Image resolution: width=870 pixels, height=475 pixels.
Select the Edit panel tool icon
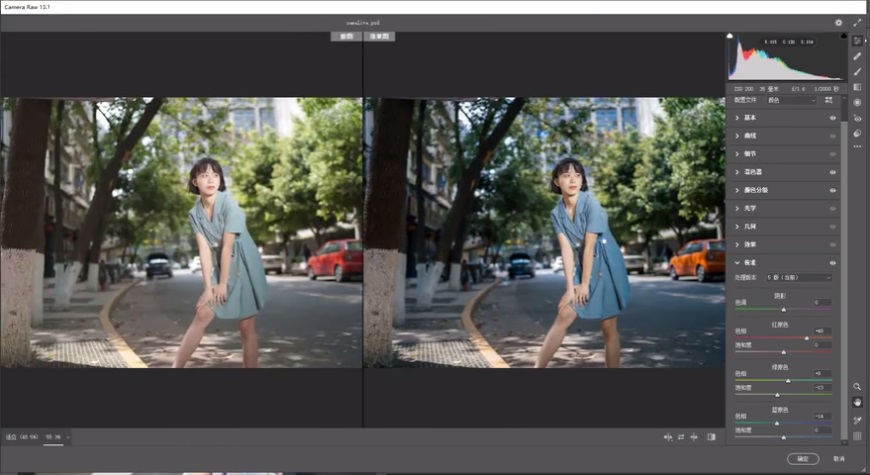pyautogui.click(x=857, y=41)
